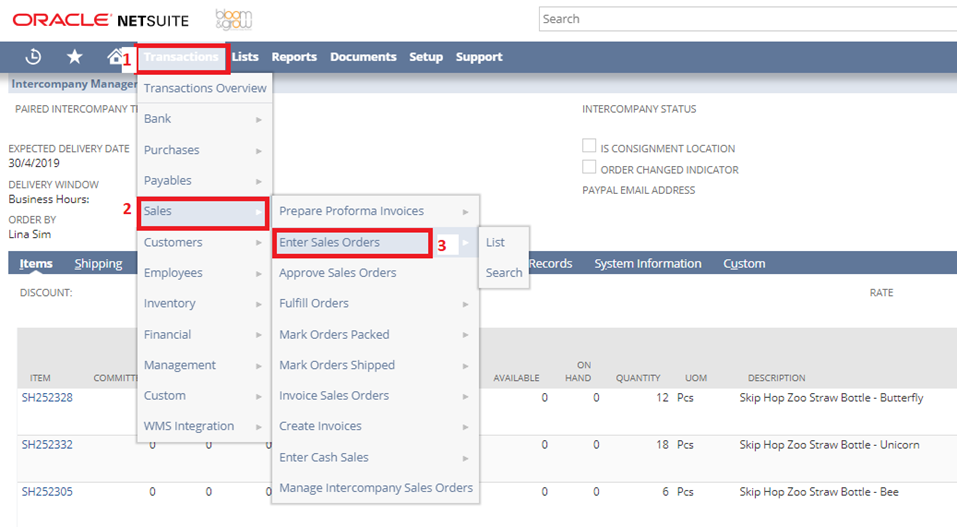This screenshot has height=527, width=957.
Task: Click the Order By value Lina Sim
Action: tap(30, 234)
